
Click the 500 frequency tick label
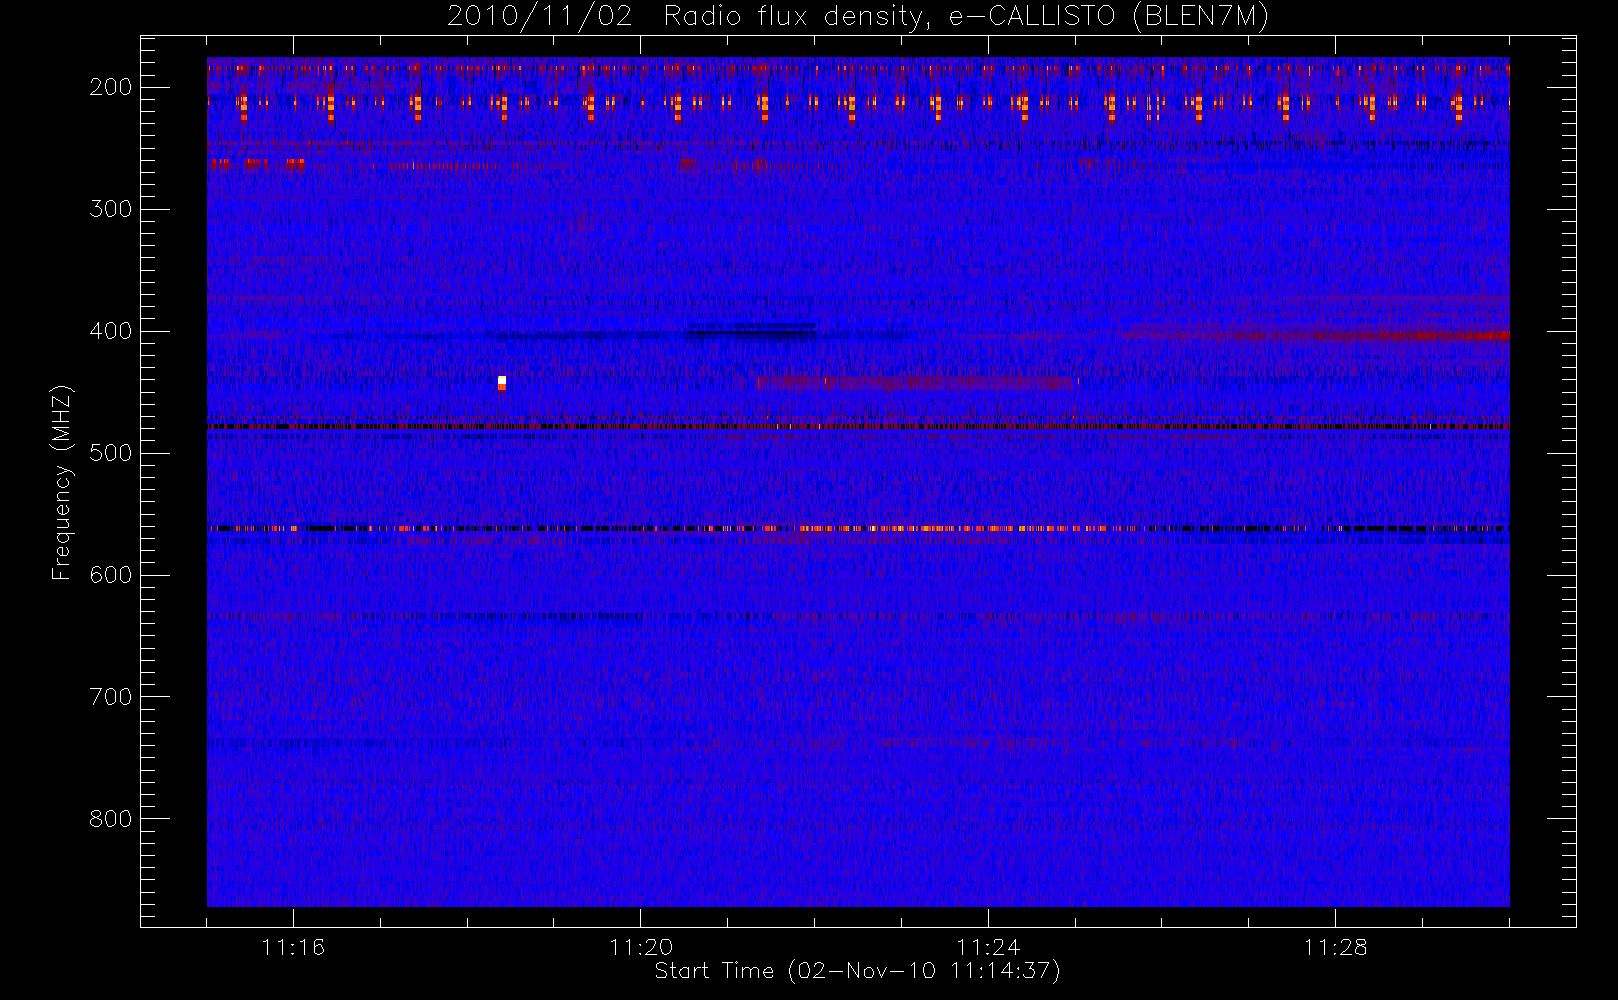point(111,453)
